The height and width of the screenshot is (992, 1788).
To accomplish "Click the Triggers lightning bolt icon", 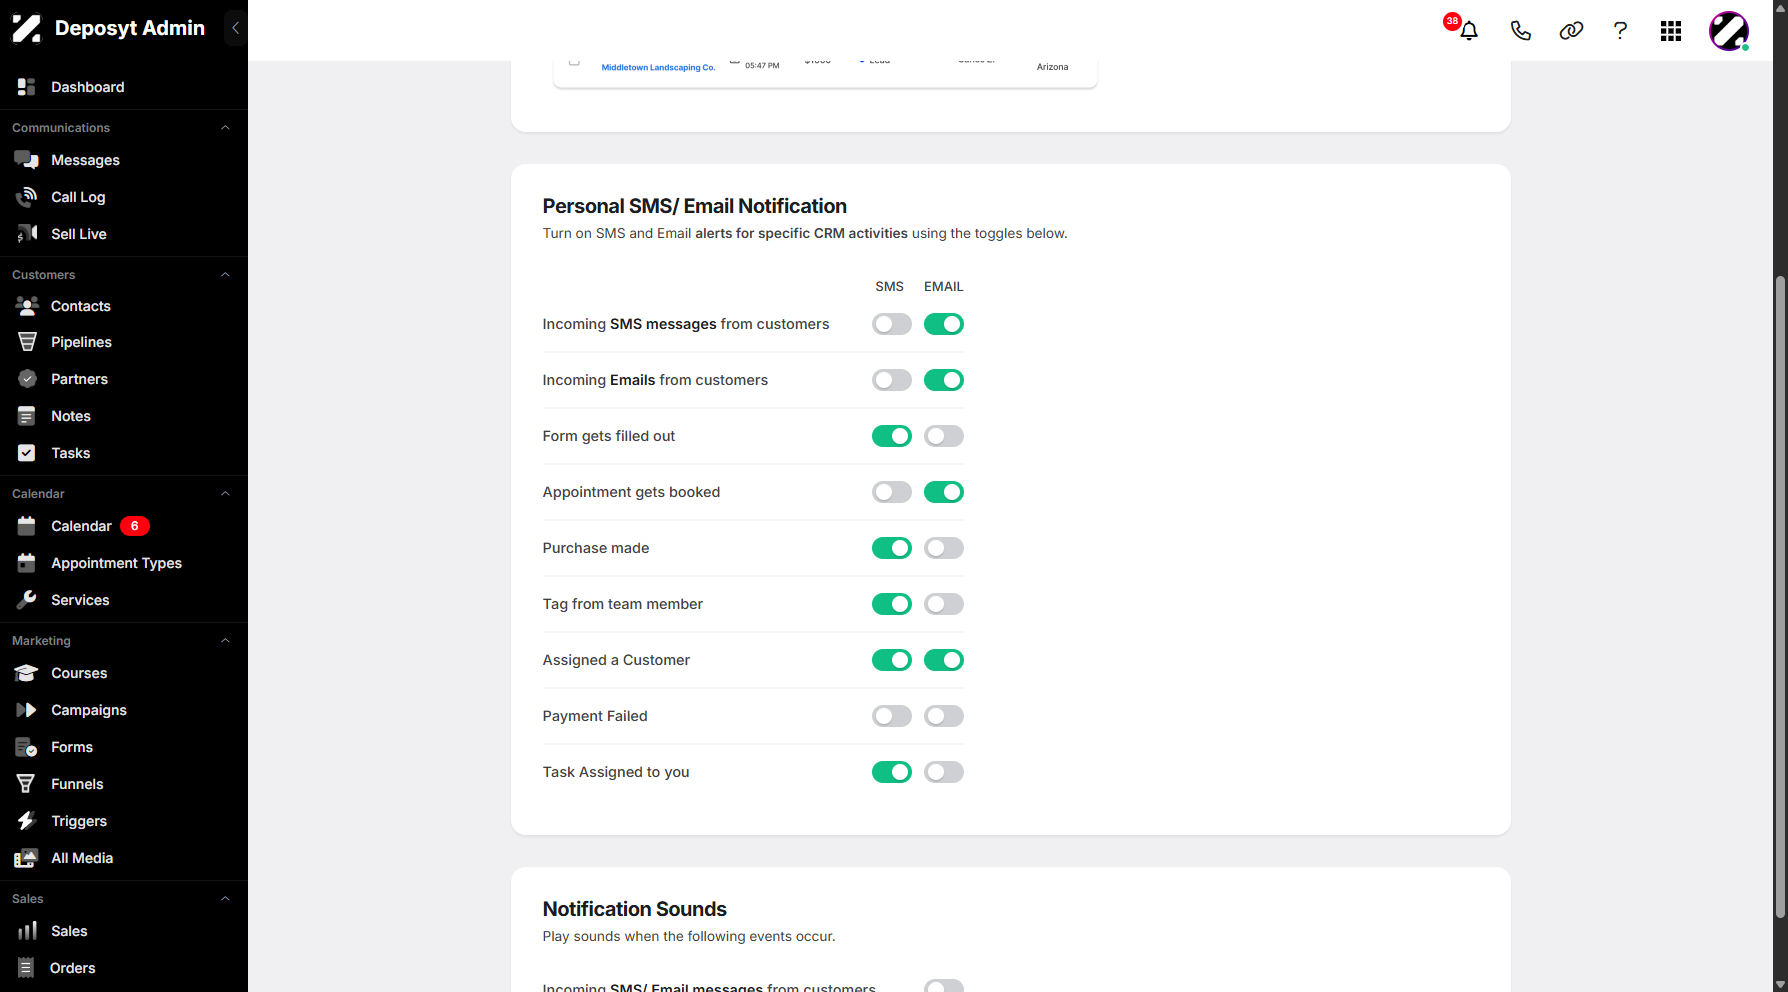I will point(27,821).
